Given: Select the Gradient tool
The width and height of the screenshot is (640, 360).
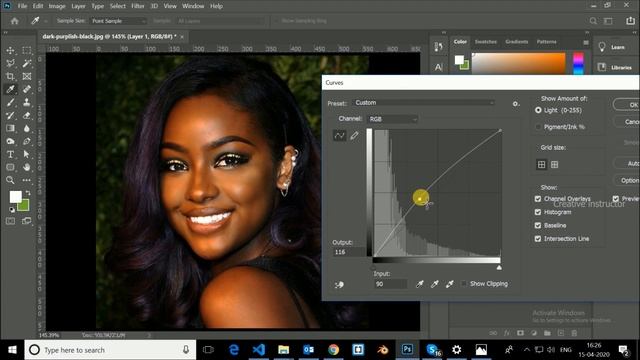Looking at the screenshot, I should [10, 129].
